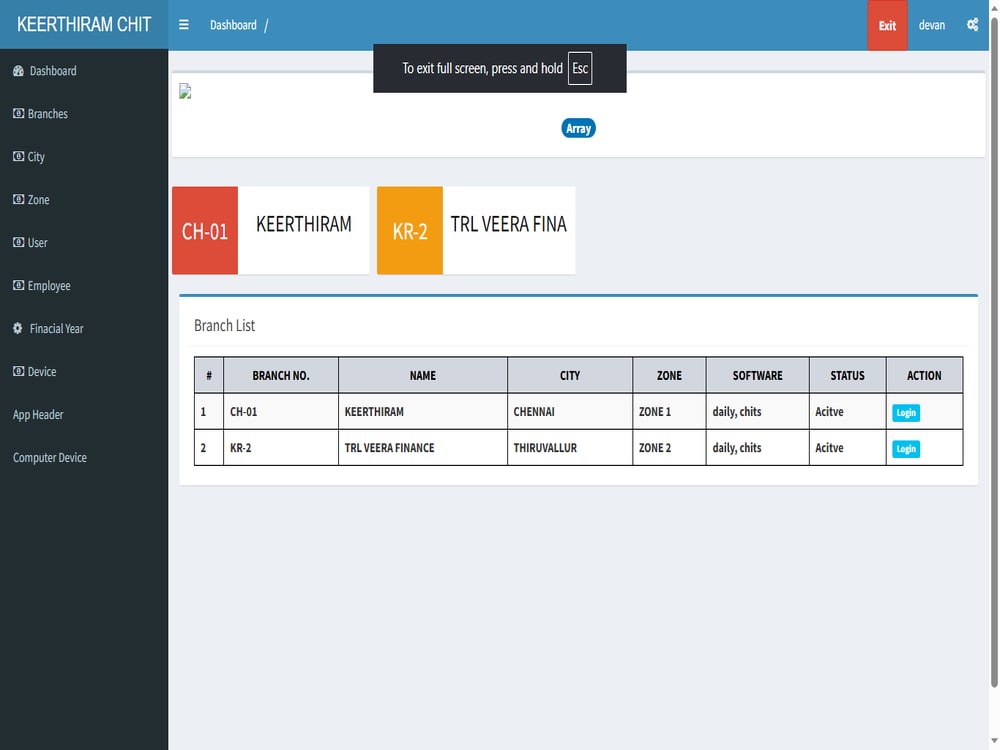Viewport: 1000px width, 750px height.
Task: Click the devan user name
Action: tap(931, 25)
